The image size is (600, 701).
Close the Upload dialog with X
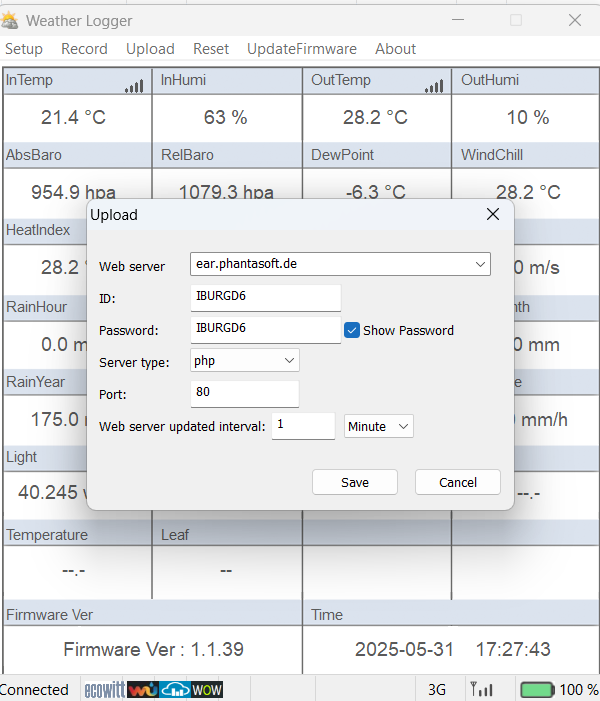[x=493, y=214]
